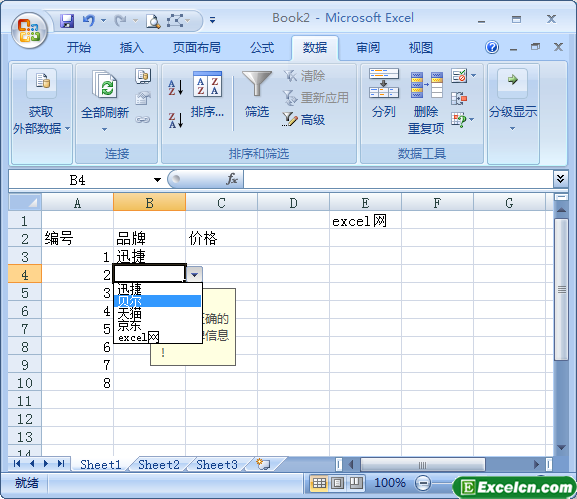Undo the last action
Screen dimensions: 577x499
click(x=88, y=21)
